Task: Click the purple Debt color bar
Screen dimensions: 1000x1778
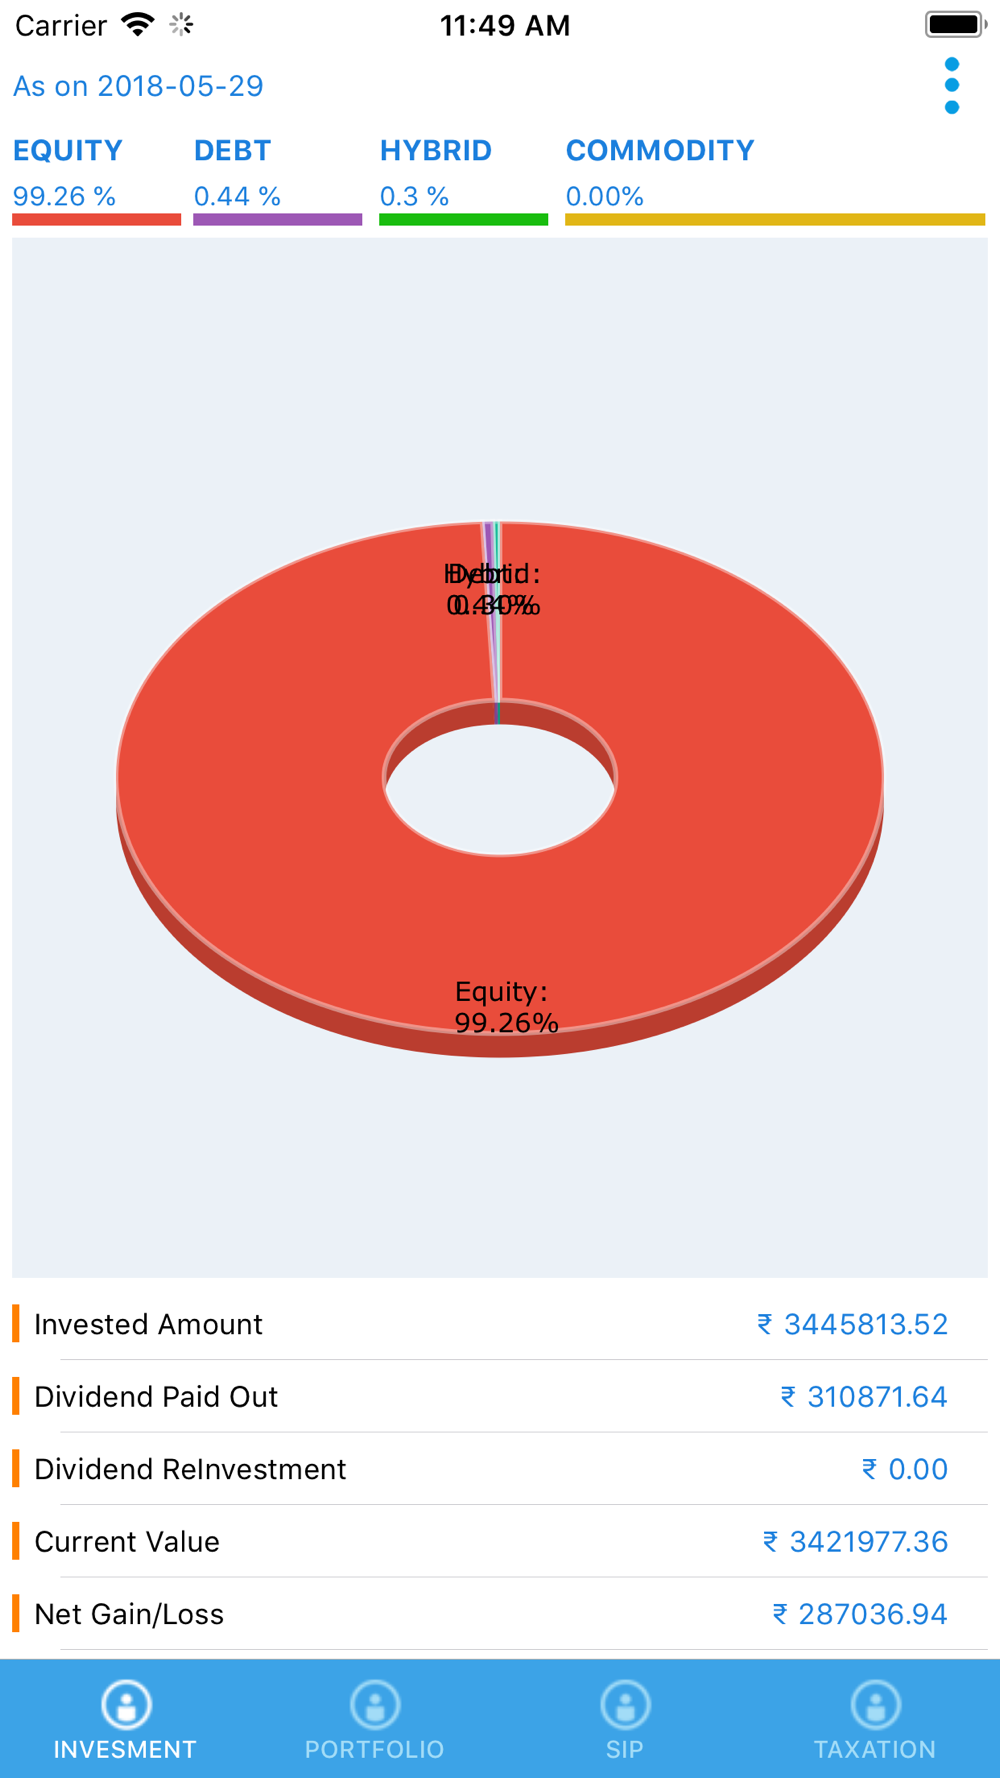Action: click(x=277, y=219)
